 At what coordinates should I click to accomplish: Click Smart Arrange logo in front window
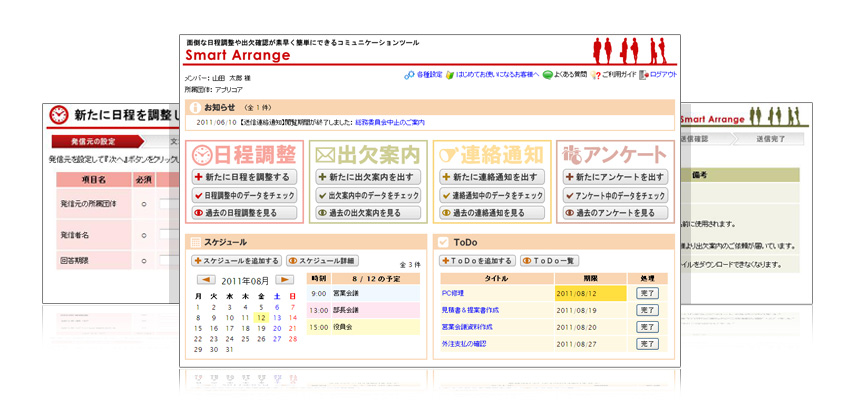pyautogui.click(x=237, y=55)
